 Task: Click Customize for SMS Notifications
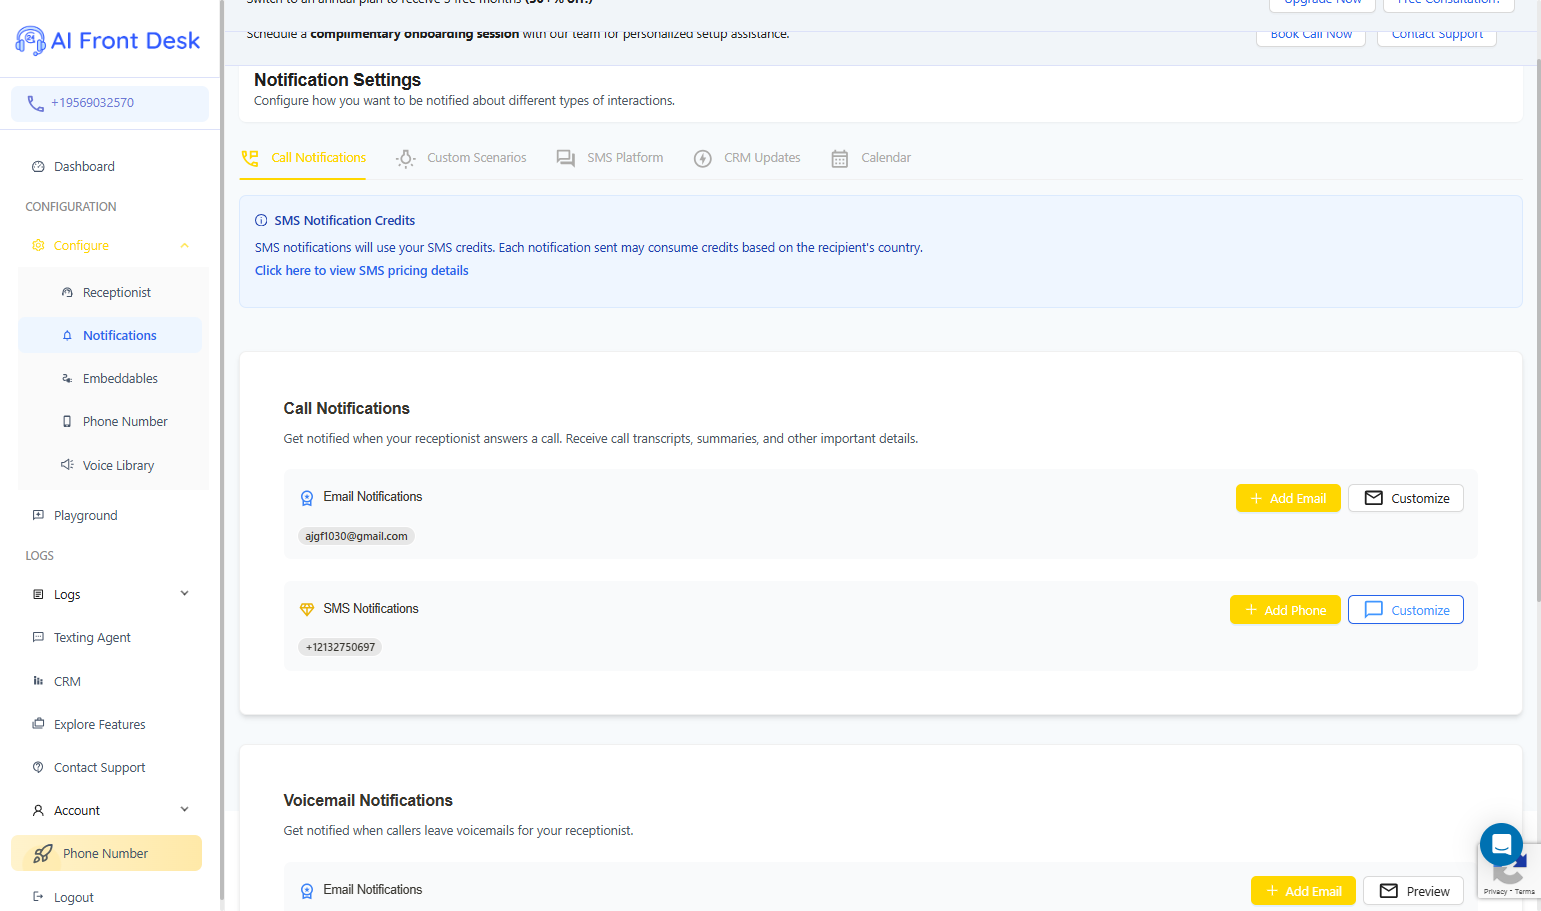1406,610
